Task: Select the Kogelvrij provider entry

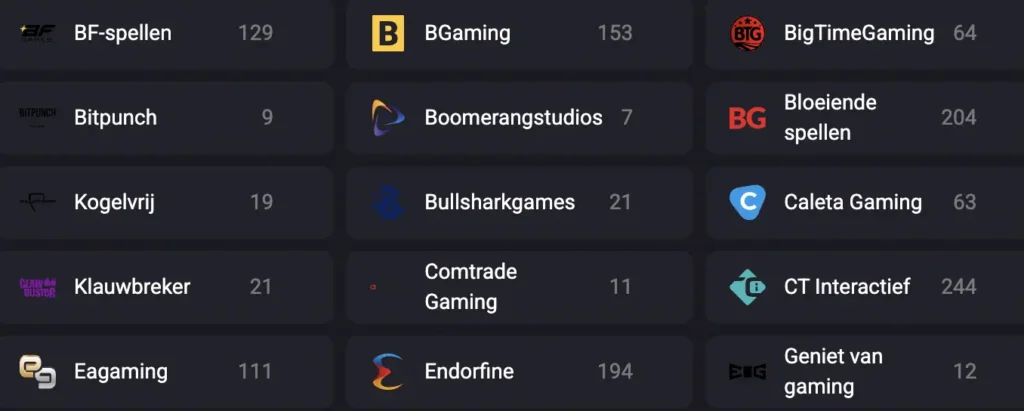Action: point(114,202)
